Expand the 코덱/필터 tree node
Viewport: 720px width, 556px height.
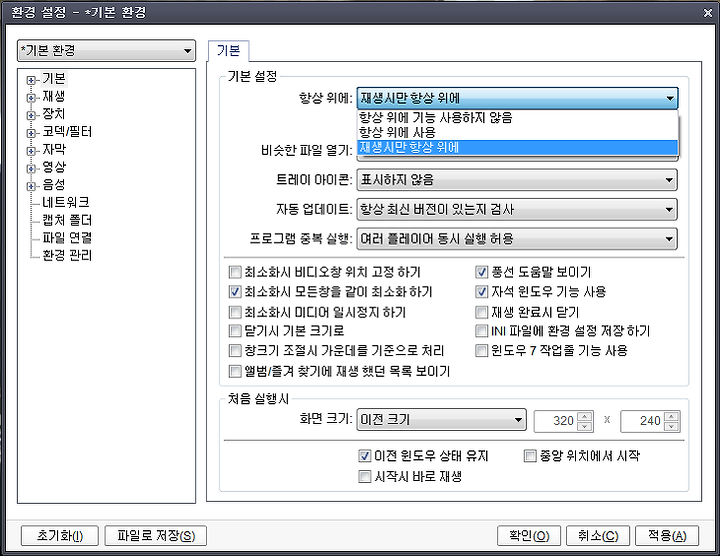pos(31,133)
